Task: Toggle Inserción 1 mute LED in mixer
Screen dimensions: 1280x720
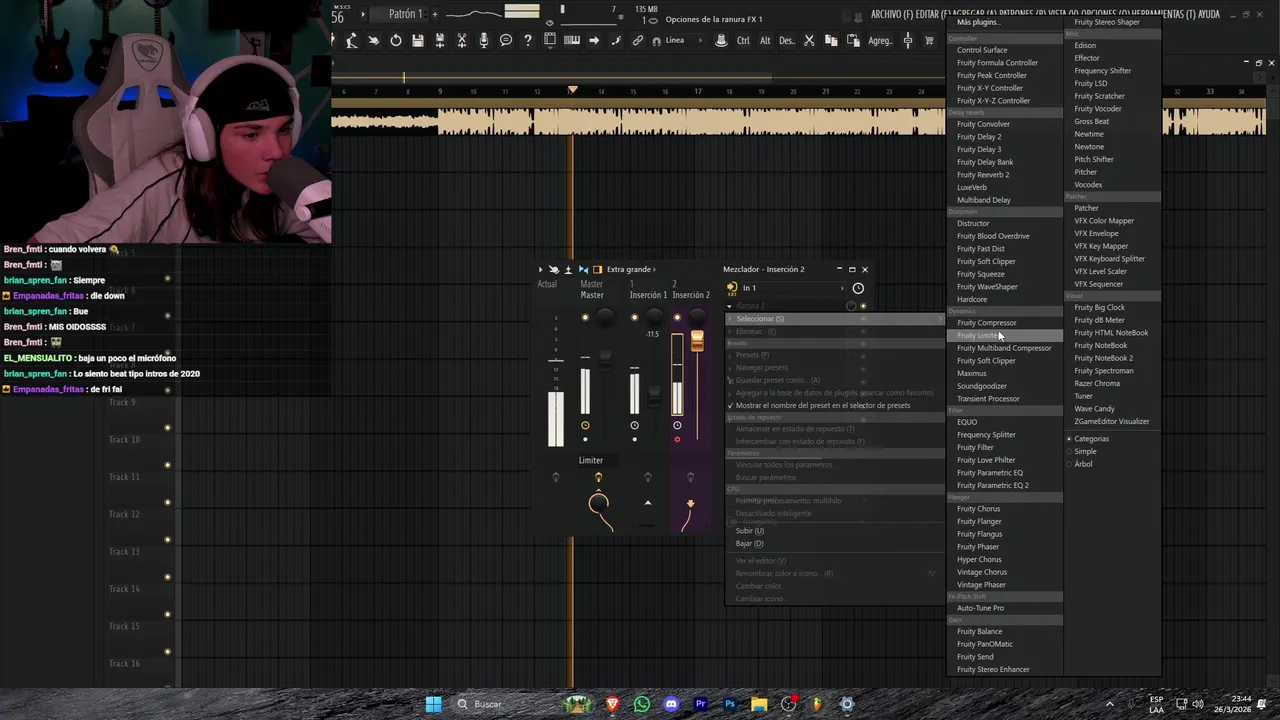Action: point(634,318)
